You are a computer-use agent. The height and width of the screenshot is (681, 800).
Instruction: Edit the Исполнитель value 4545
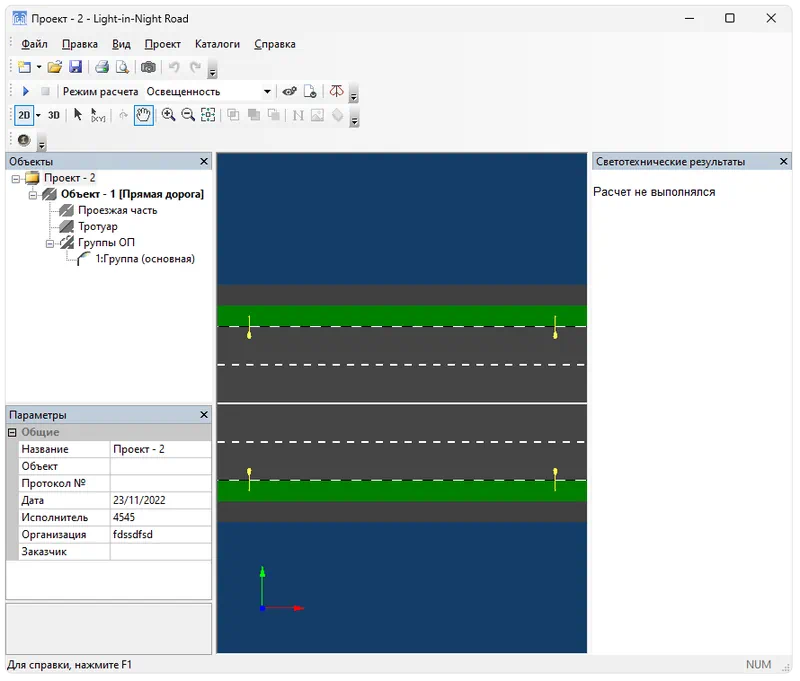161,518
